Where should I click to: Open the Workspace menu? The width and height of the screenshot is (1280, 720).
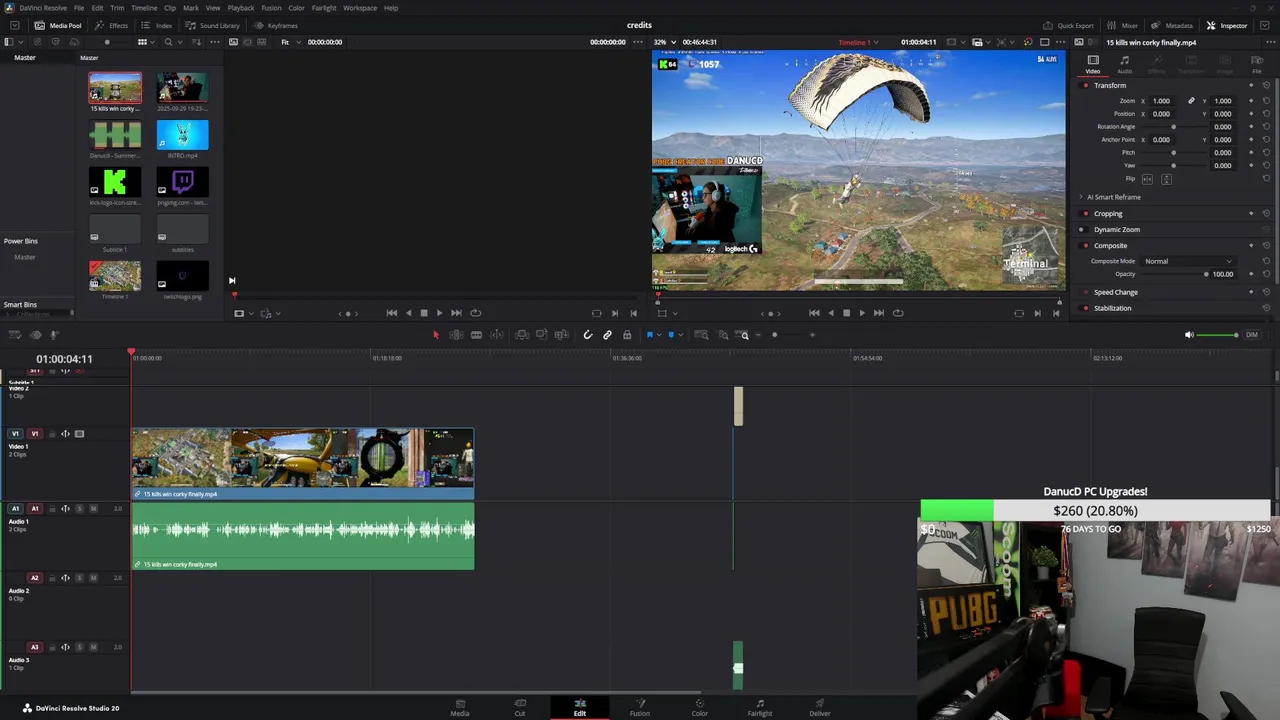coord(360,8)
